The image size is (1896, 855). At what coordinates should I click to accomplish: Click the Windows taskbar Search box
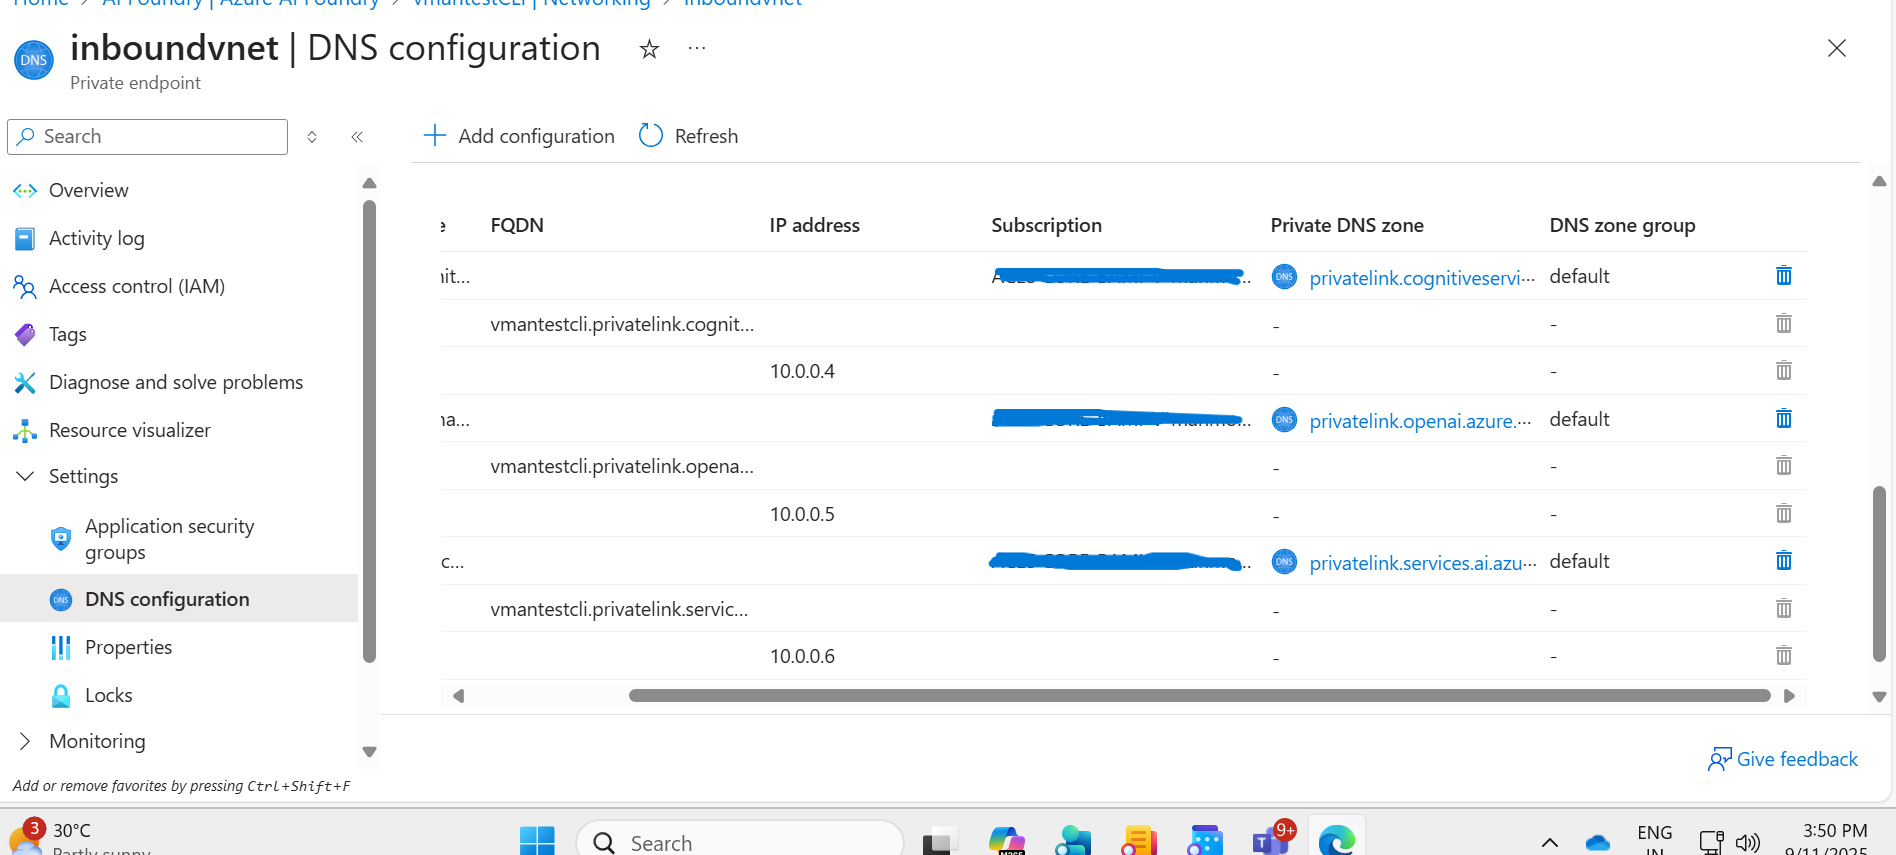click(740, 841)
